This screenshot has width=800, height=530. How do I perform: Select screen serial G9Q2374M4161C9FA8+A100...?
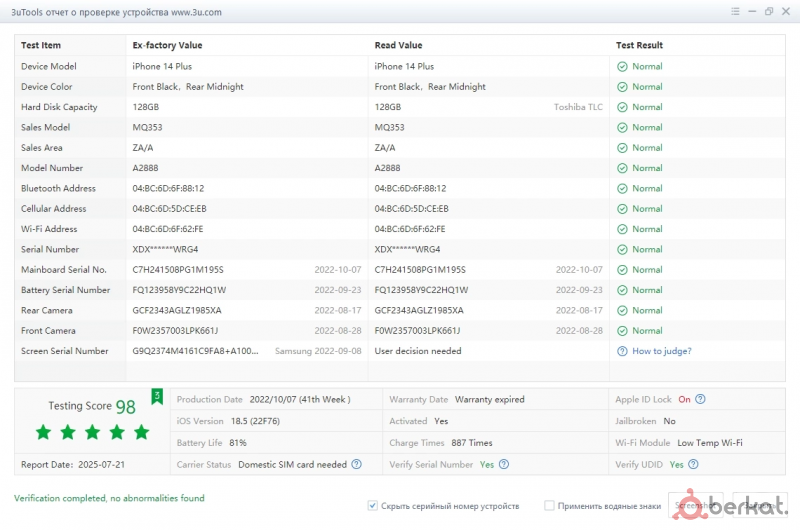195,351
